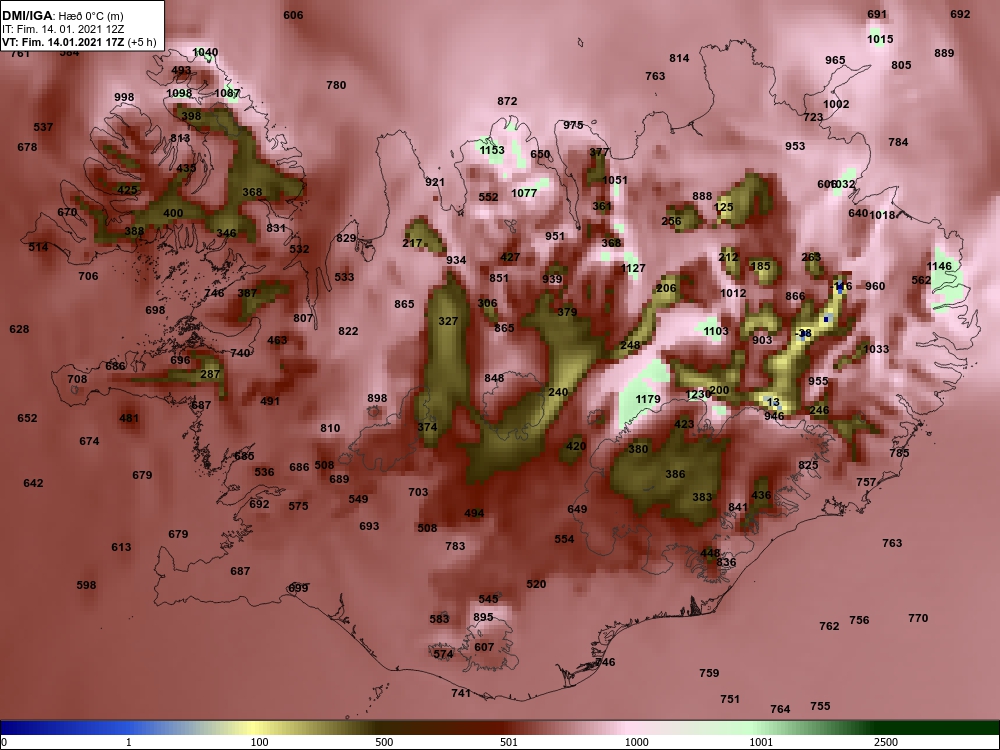Click the map value '1153'
This screenshot has width=1000, height=750.
click(x=492, y=150)
